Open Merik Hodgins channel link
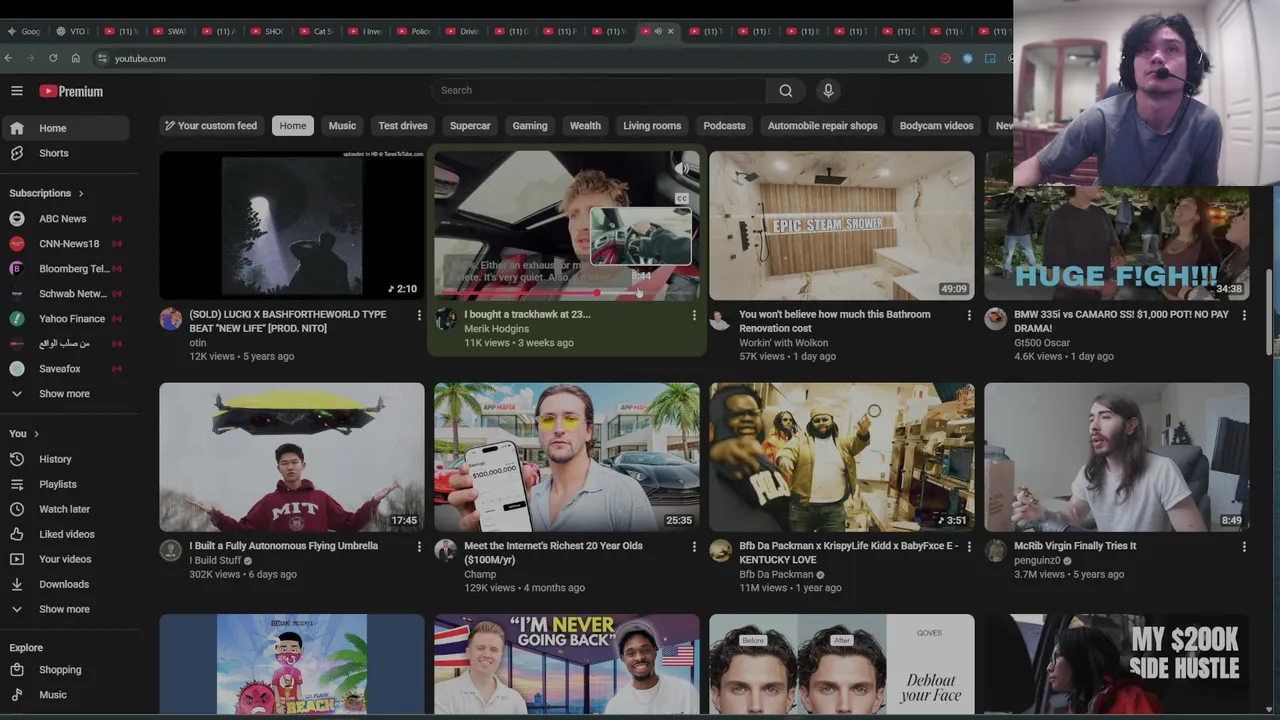Image resolution: width=1280 pixels, height=720 pixels. [x=497, y=328]
